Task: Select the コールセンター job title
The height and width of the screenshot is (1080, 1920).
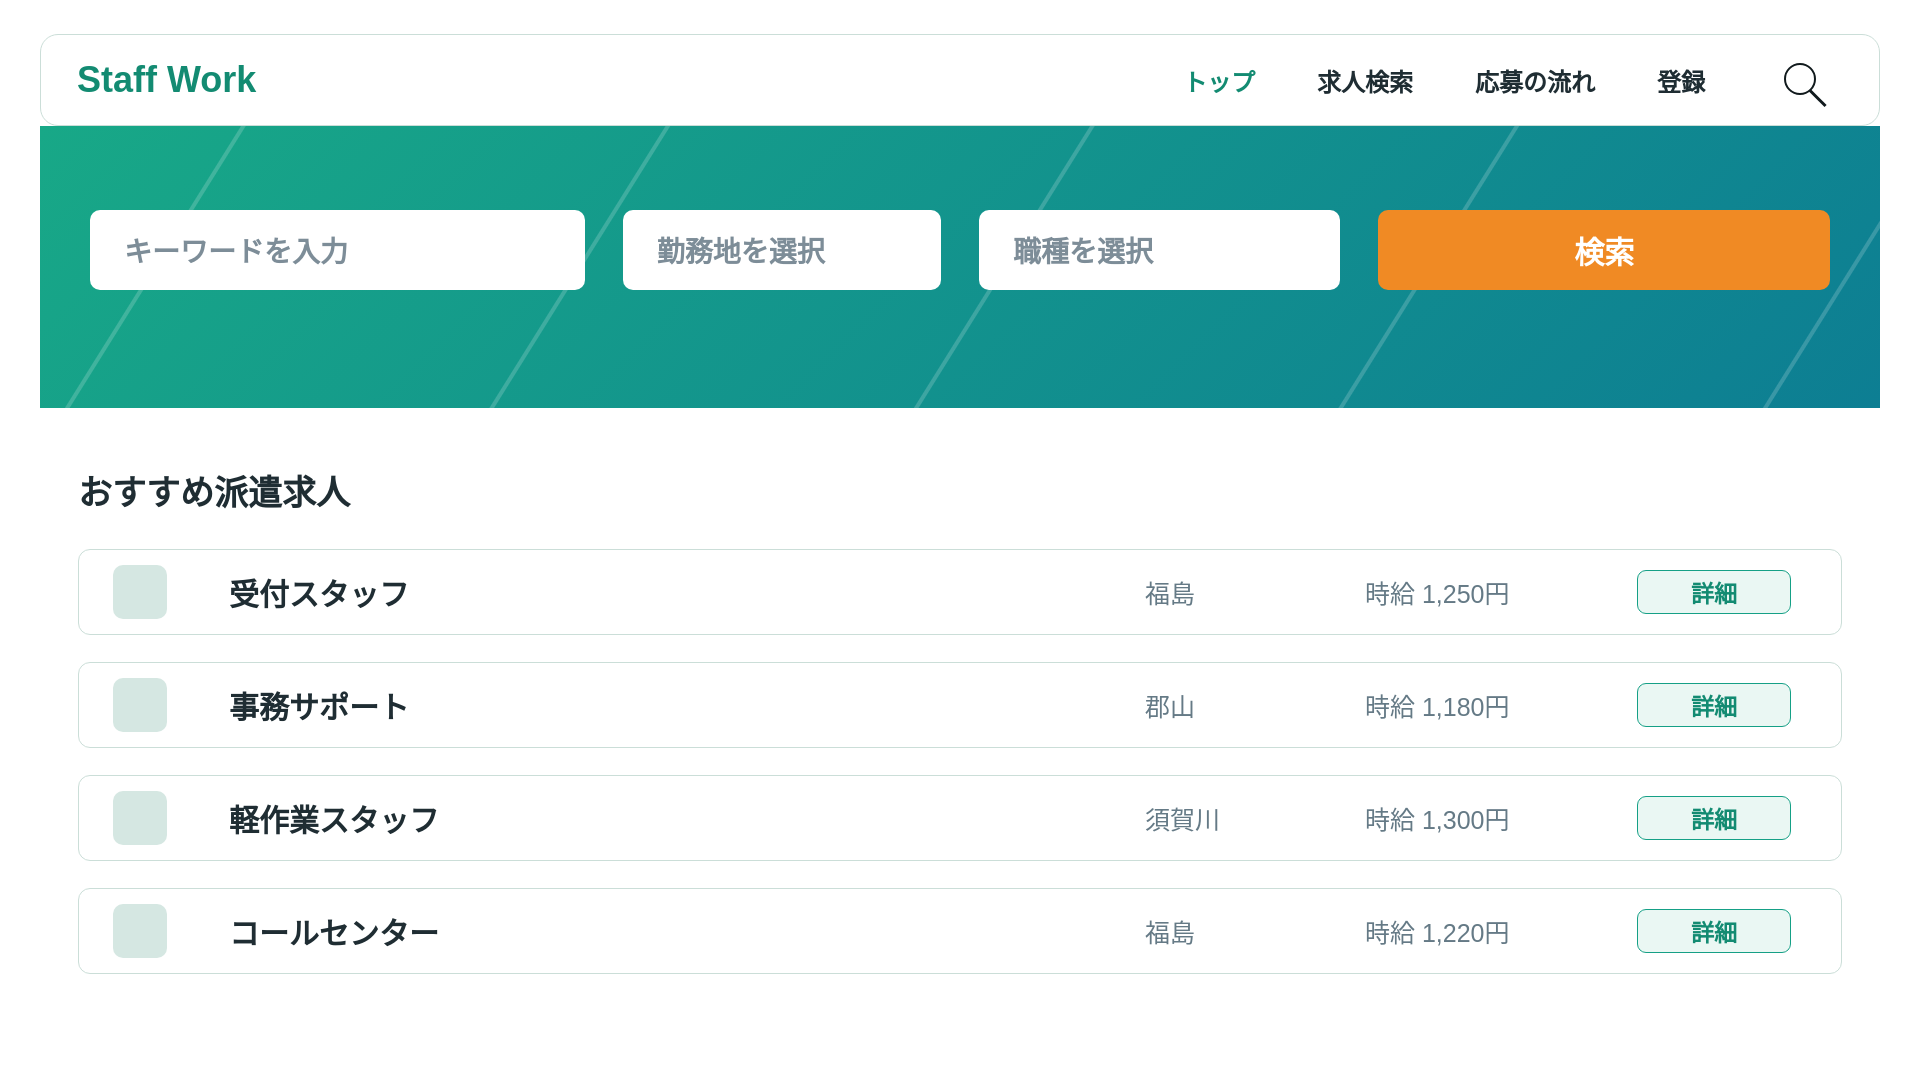Action: 334,933
